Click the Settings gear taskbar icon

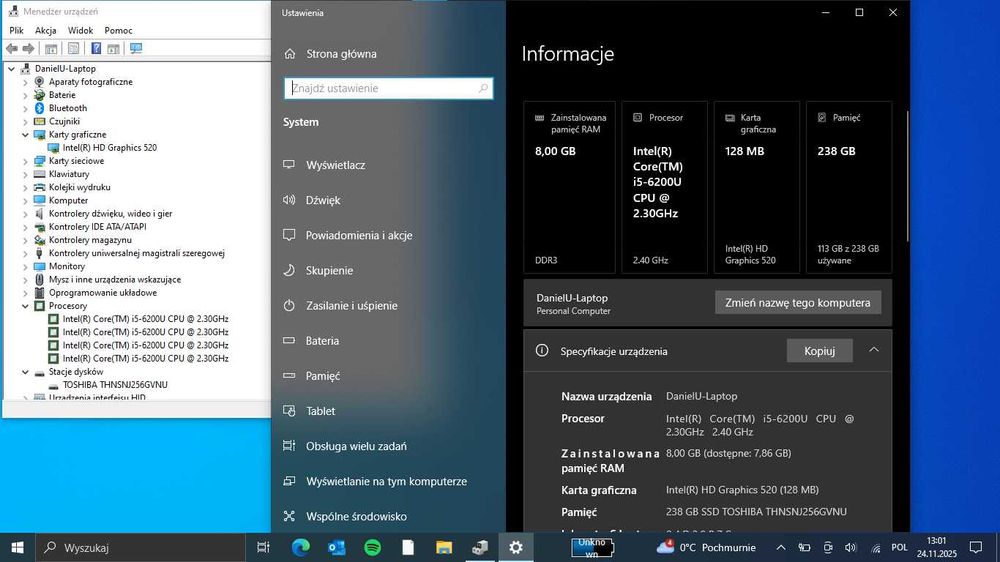[515, 547]
